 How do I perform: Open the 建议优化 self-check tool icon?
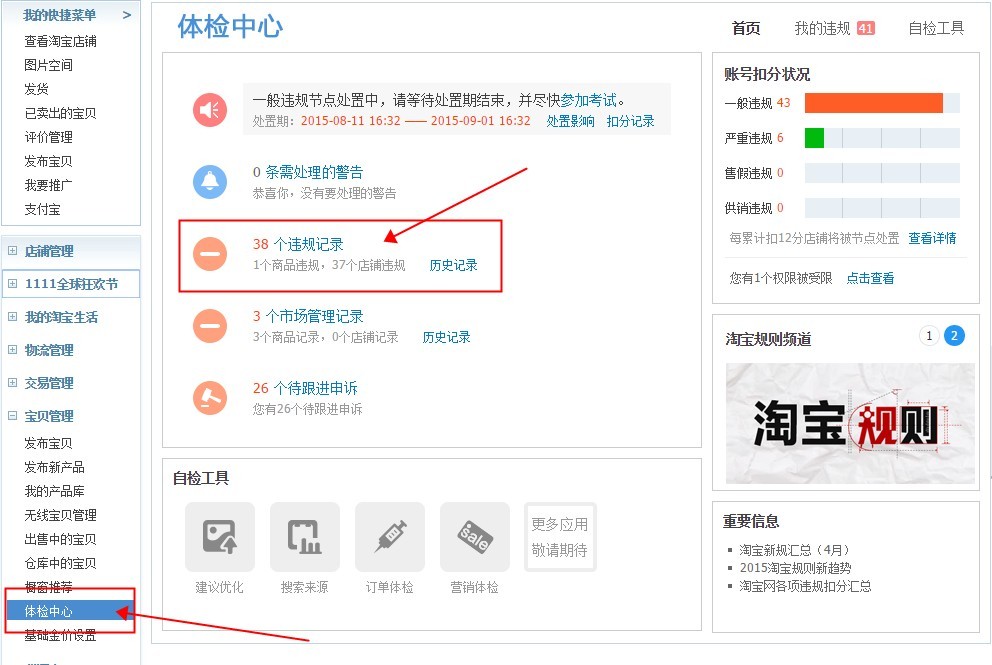tap(220, 537)
